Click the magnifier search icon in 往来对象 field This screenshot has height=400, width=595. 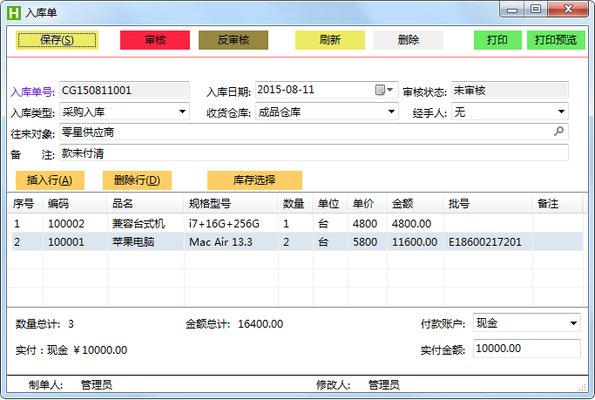558,132
